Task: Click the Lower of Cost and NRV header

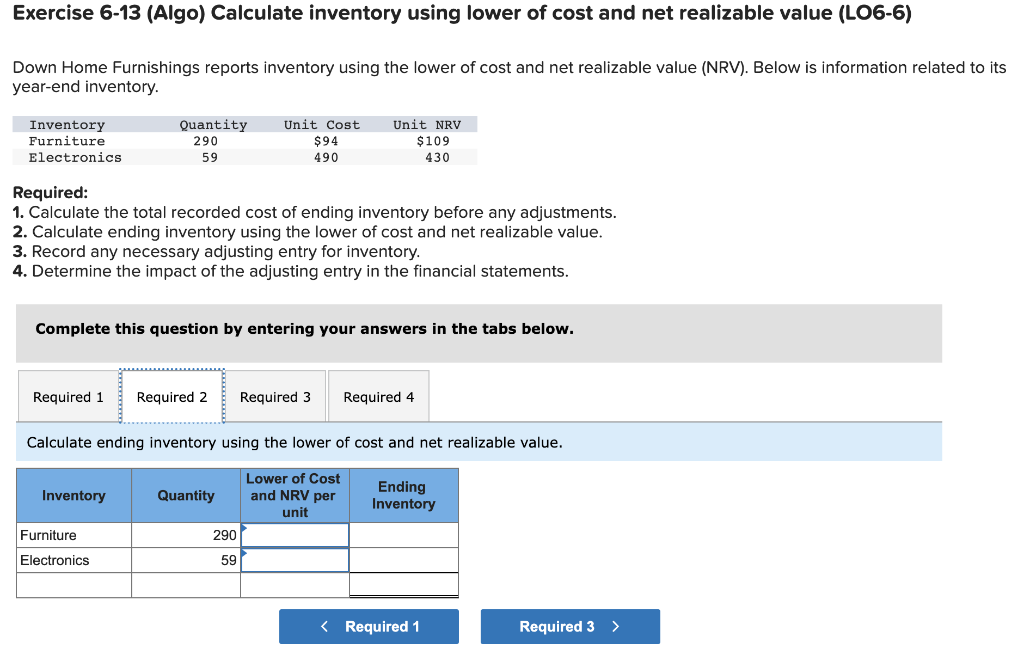Action: tap(294, 495)
